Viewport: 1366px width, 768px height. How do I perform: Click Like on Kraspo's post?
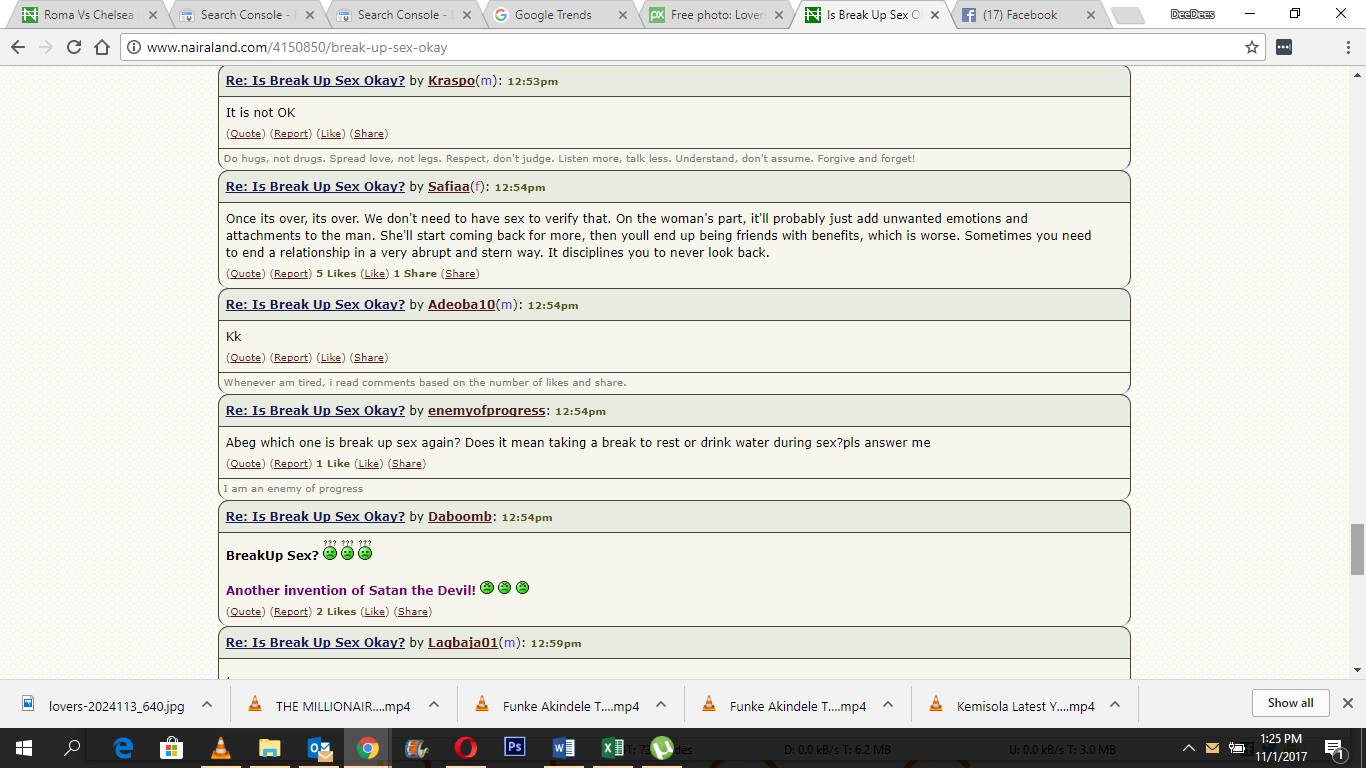[x=331, y=134]
